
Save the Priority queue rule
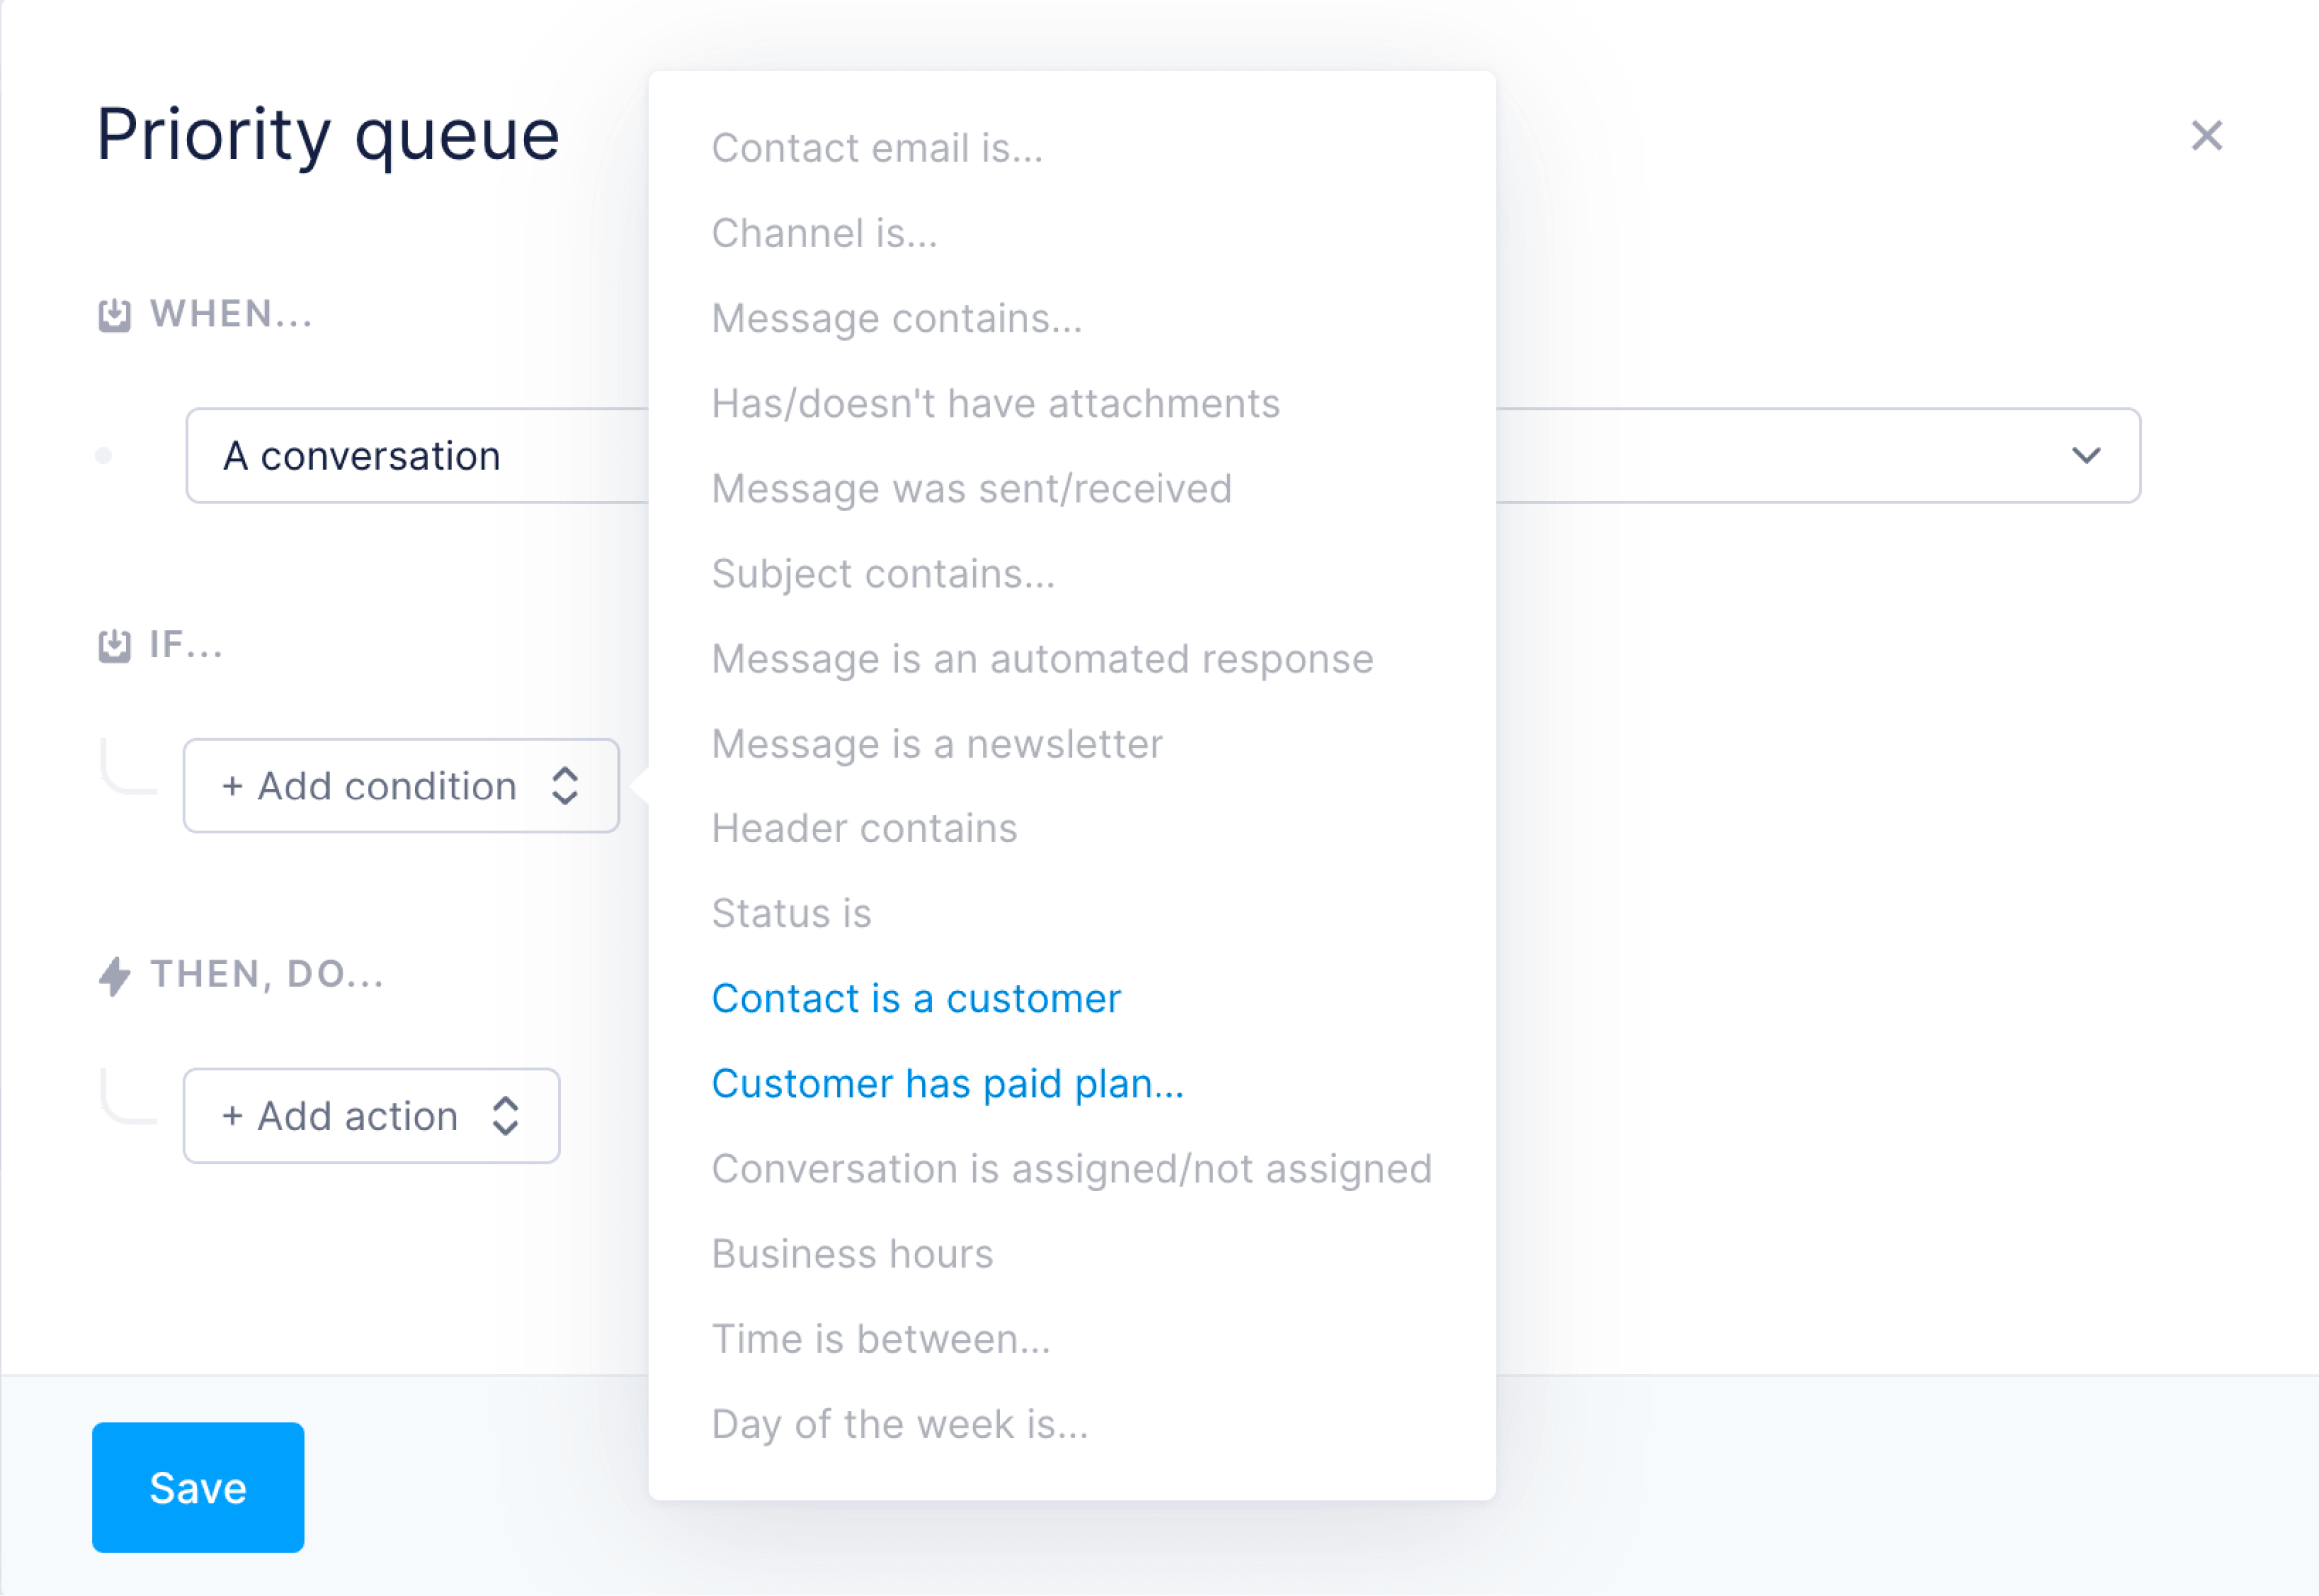[198, 1488]
